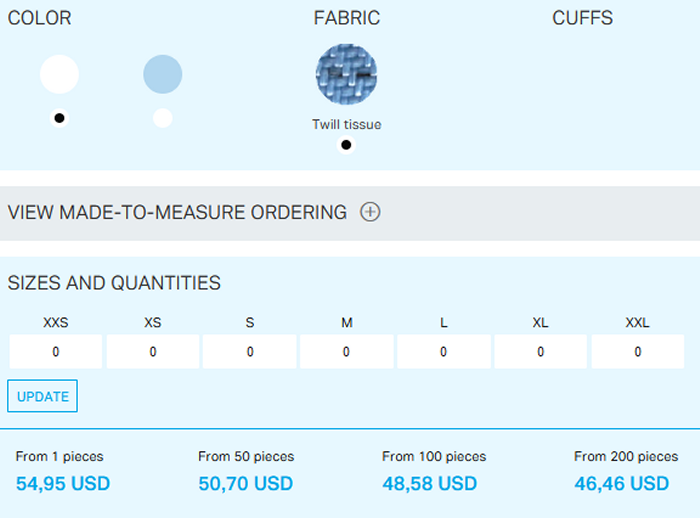This screenshot has height=518, width=700.
Task: Select the light blue color swatch
Action: tap(162, 74)
